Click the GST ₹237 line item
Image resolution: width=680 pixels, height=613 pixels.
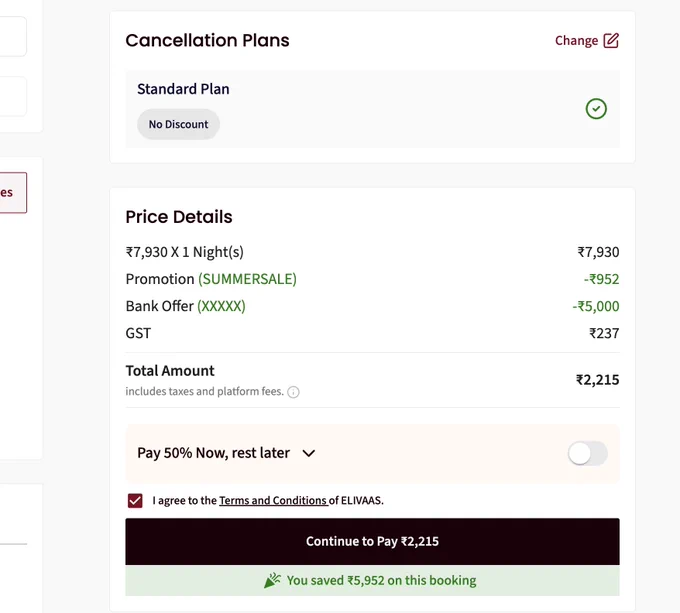[372, 333]
